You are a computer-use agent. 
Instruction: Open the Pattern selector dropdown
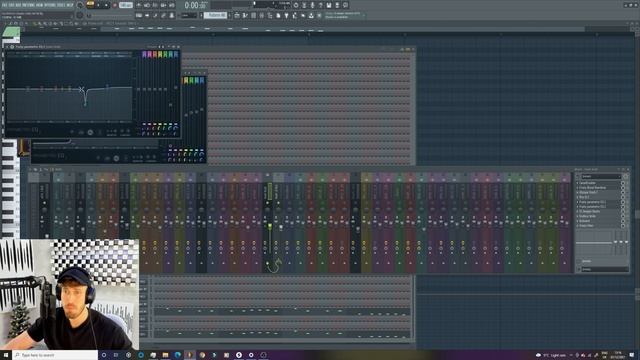pos(216,16)
